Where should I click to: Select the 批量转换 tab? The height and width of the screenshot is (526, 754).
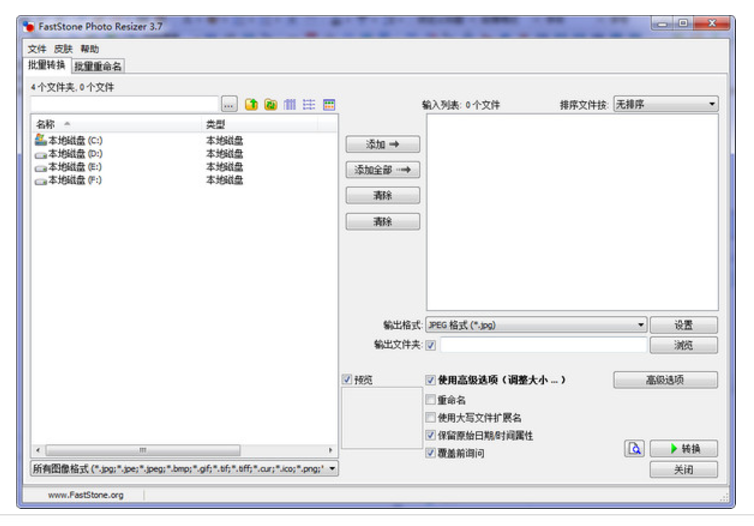pos(47,65)
